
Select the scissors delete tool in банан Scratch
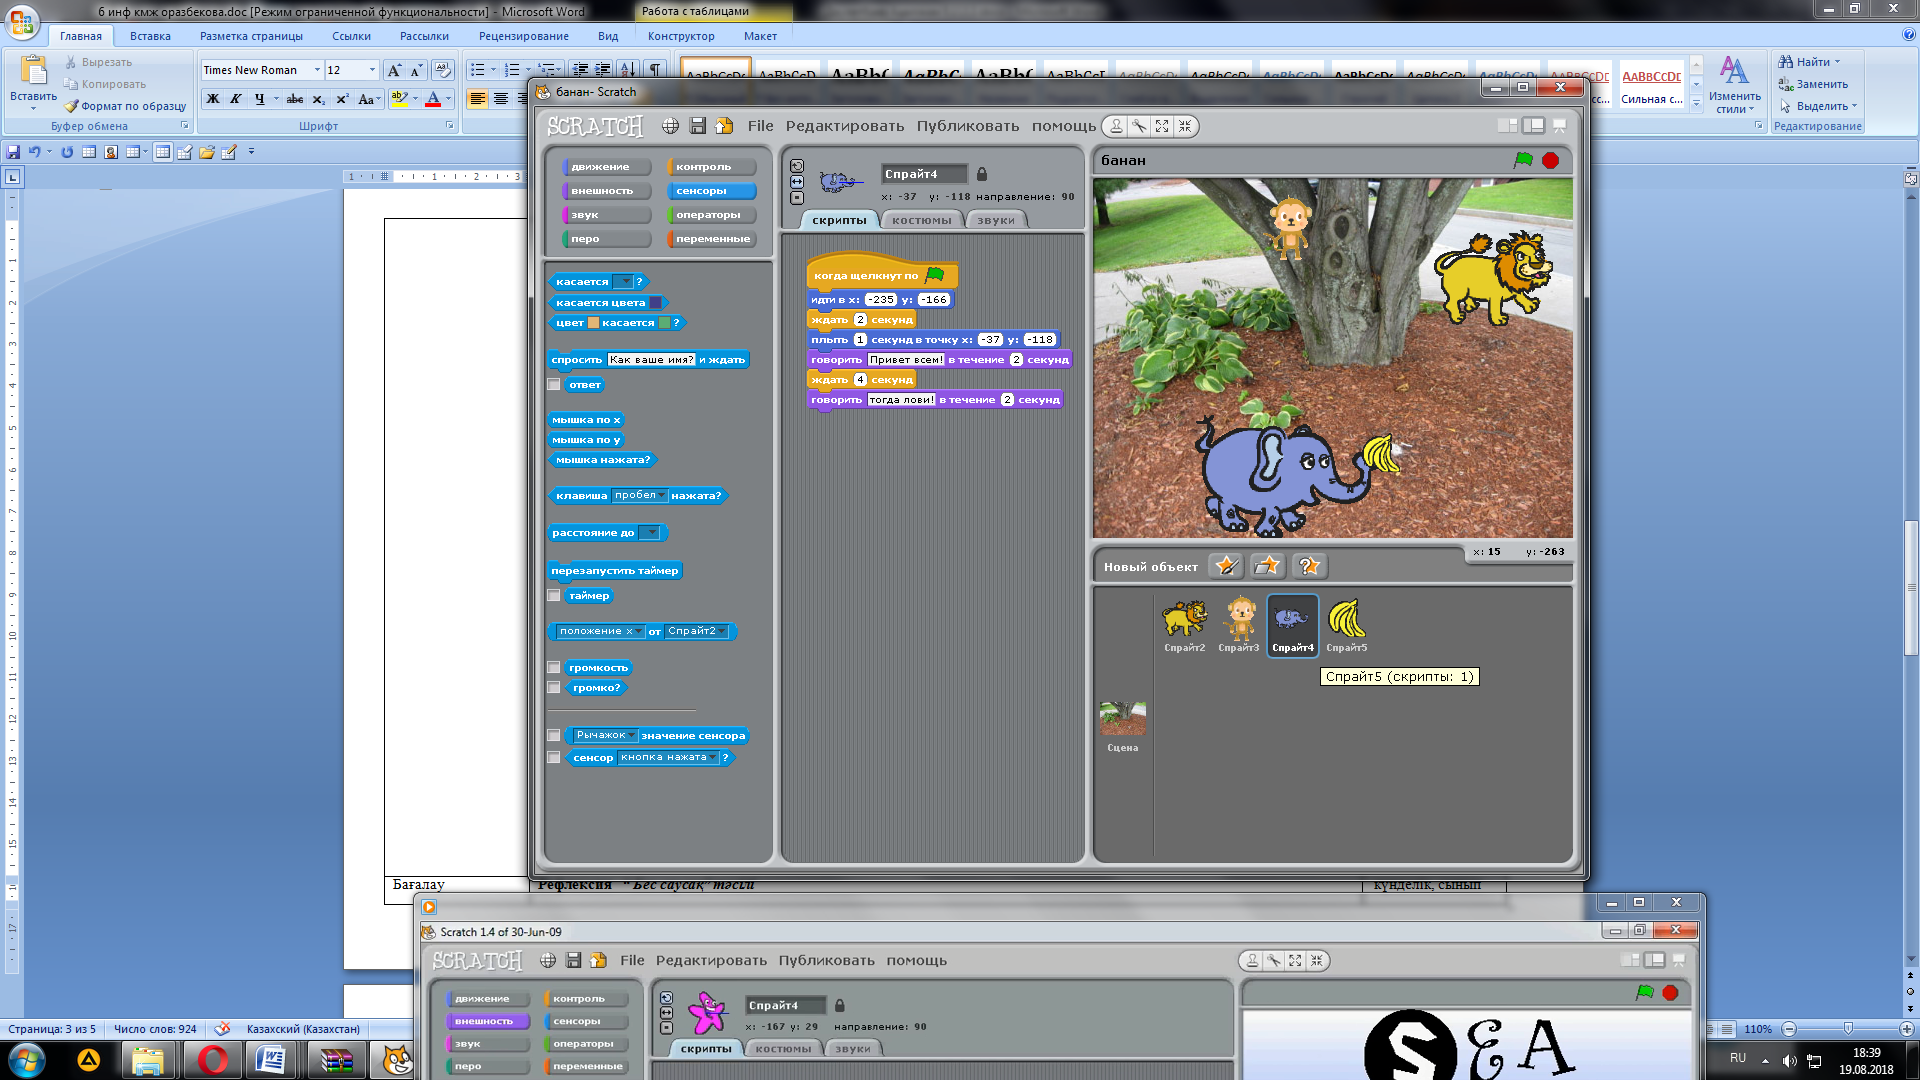point(1139,126)
